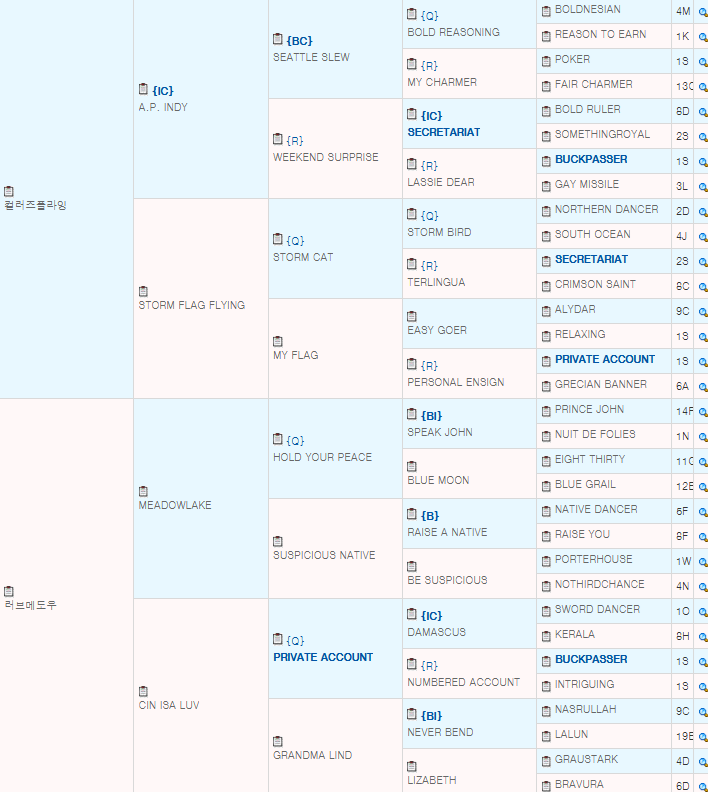Viewport: 708px width, 792px height.
Task: Click the family number 2D beside NORTHERN DANCER
Action: coord(682,211)
